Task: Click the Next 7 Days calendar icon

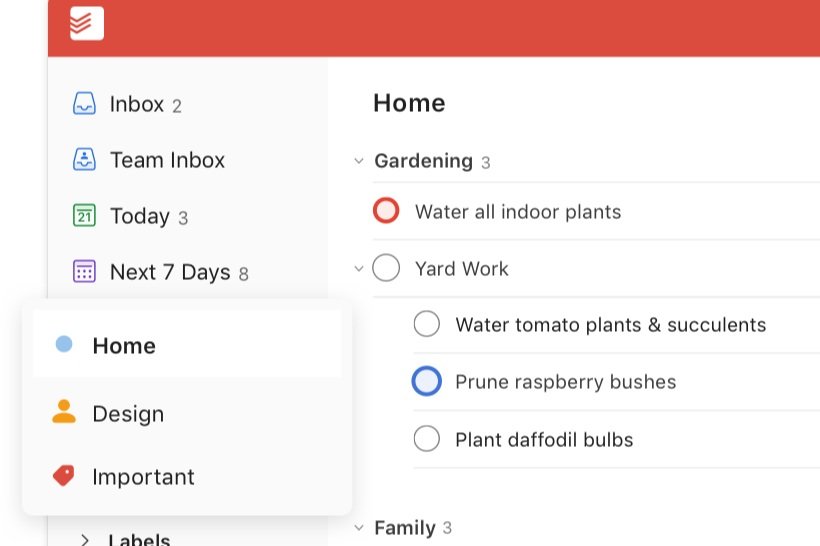Action: coord(84,271)
